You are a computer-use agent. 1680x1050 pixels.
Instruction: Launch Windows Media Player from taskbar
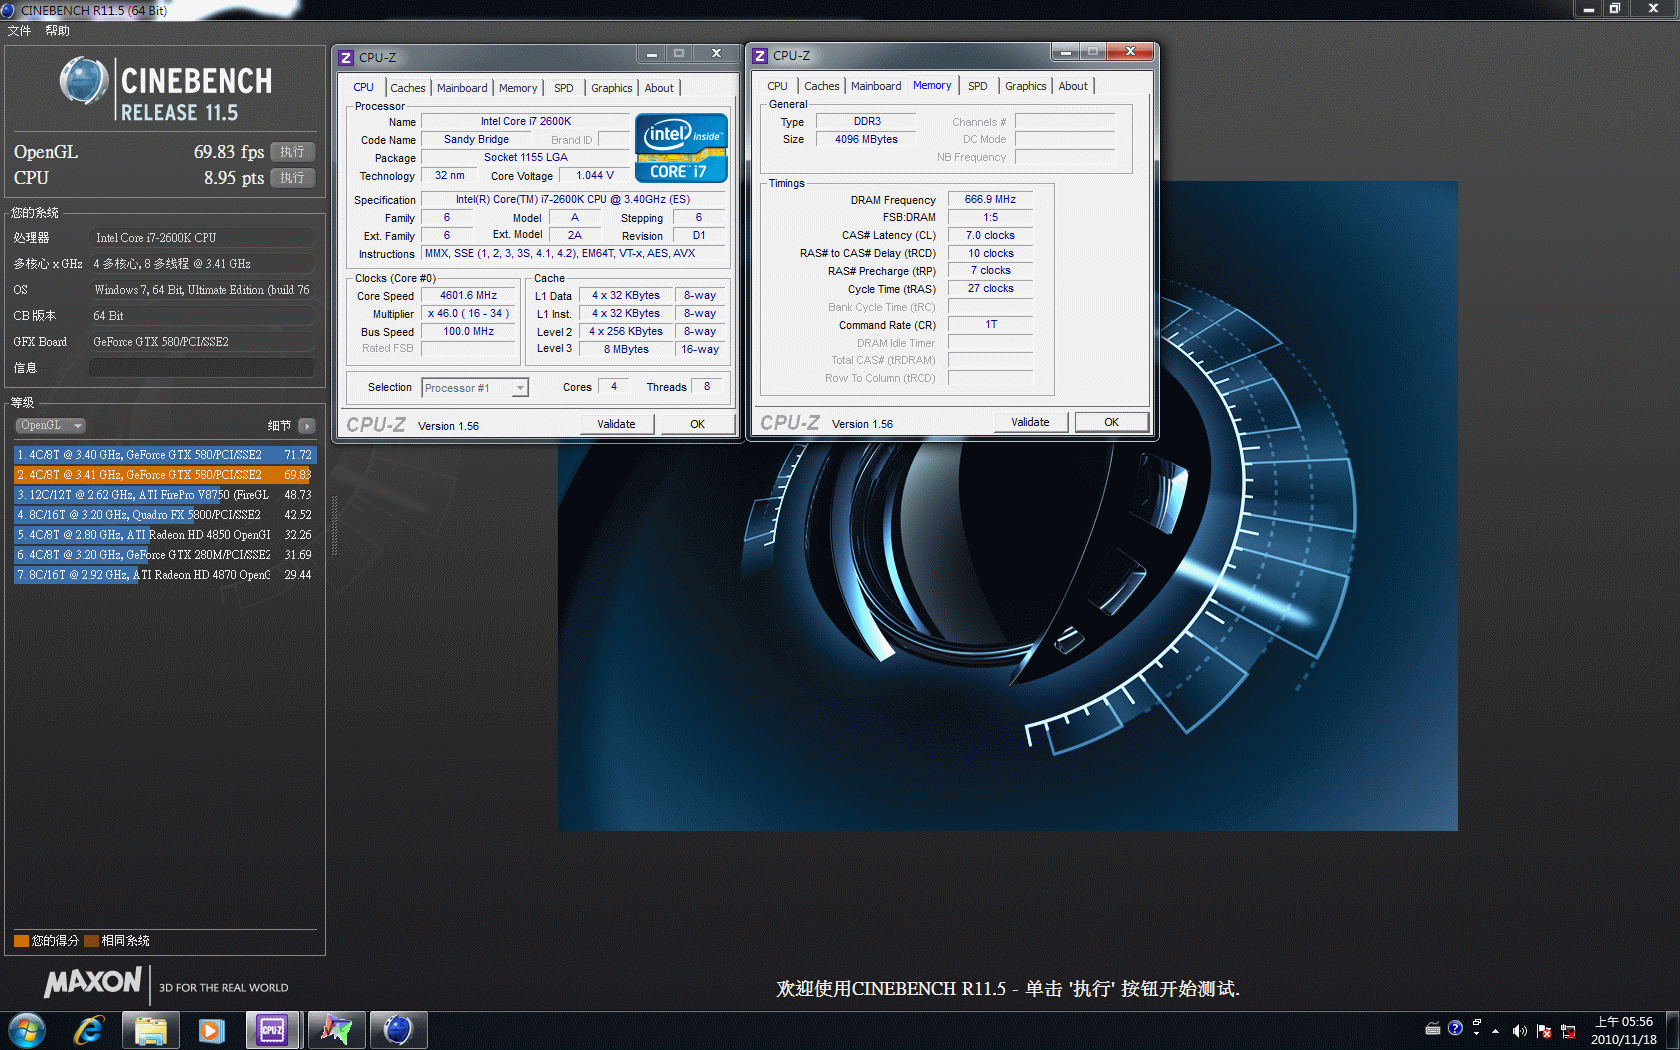click(x=211, y=1030)
